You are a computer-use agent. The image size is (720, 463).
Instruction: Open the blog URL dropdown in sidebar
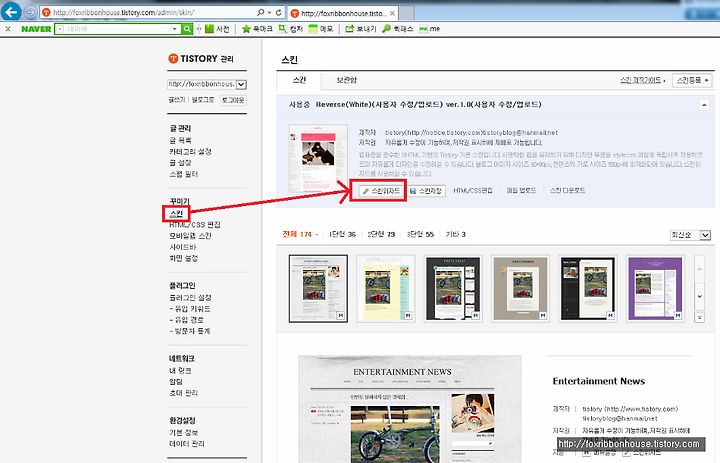click(242, 84)
